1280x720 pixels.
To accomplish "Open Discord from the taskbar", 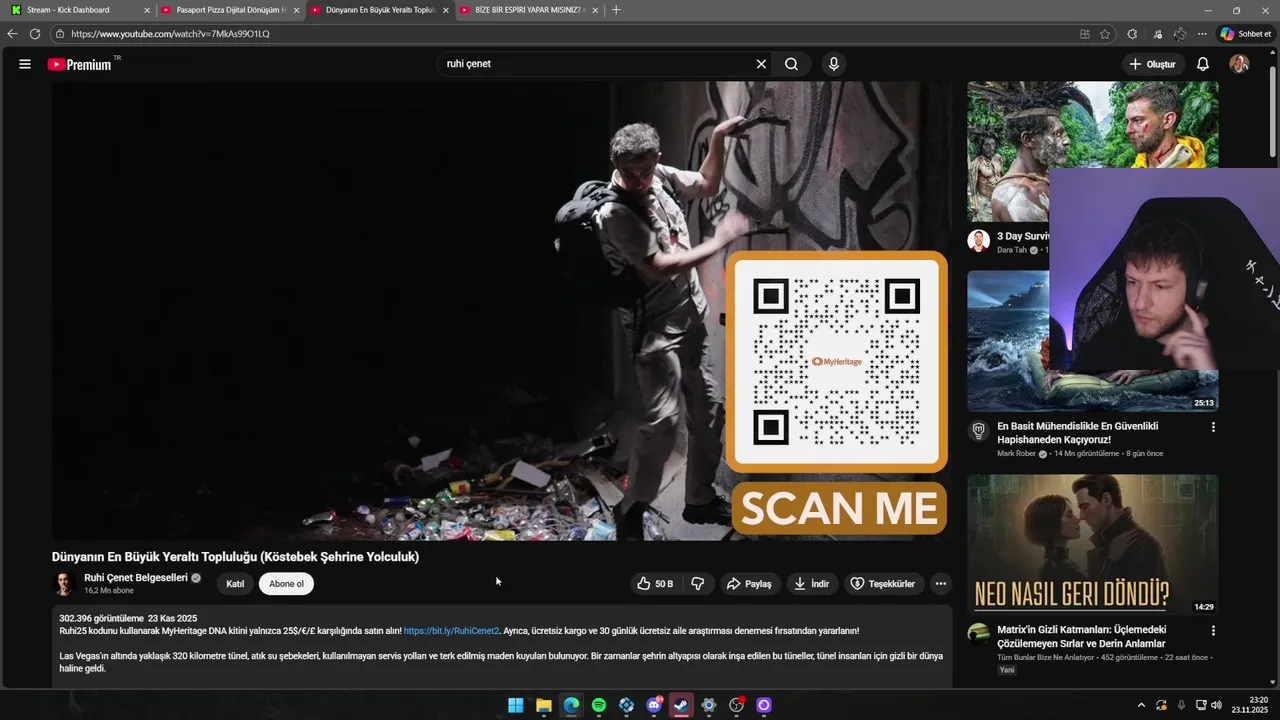I will pyautogui.click(x=654, y=705).
